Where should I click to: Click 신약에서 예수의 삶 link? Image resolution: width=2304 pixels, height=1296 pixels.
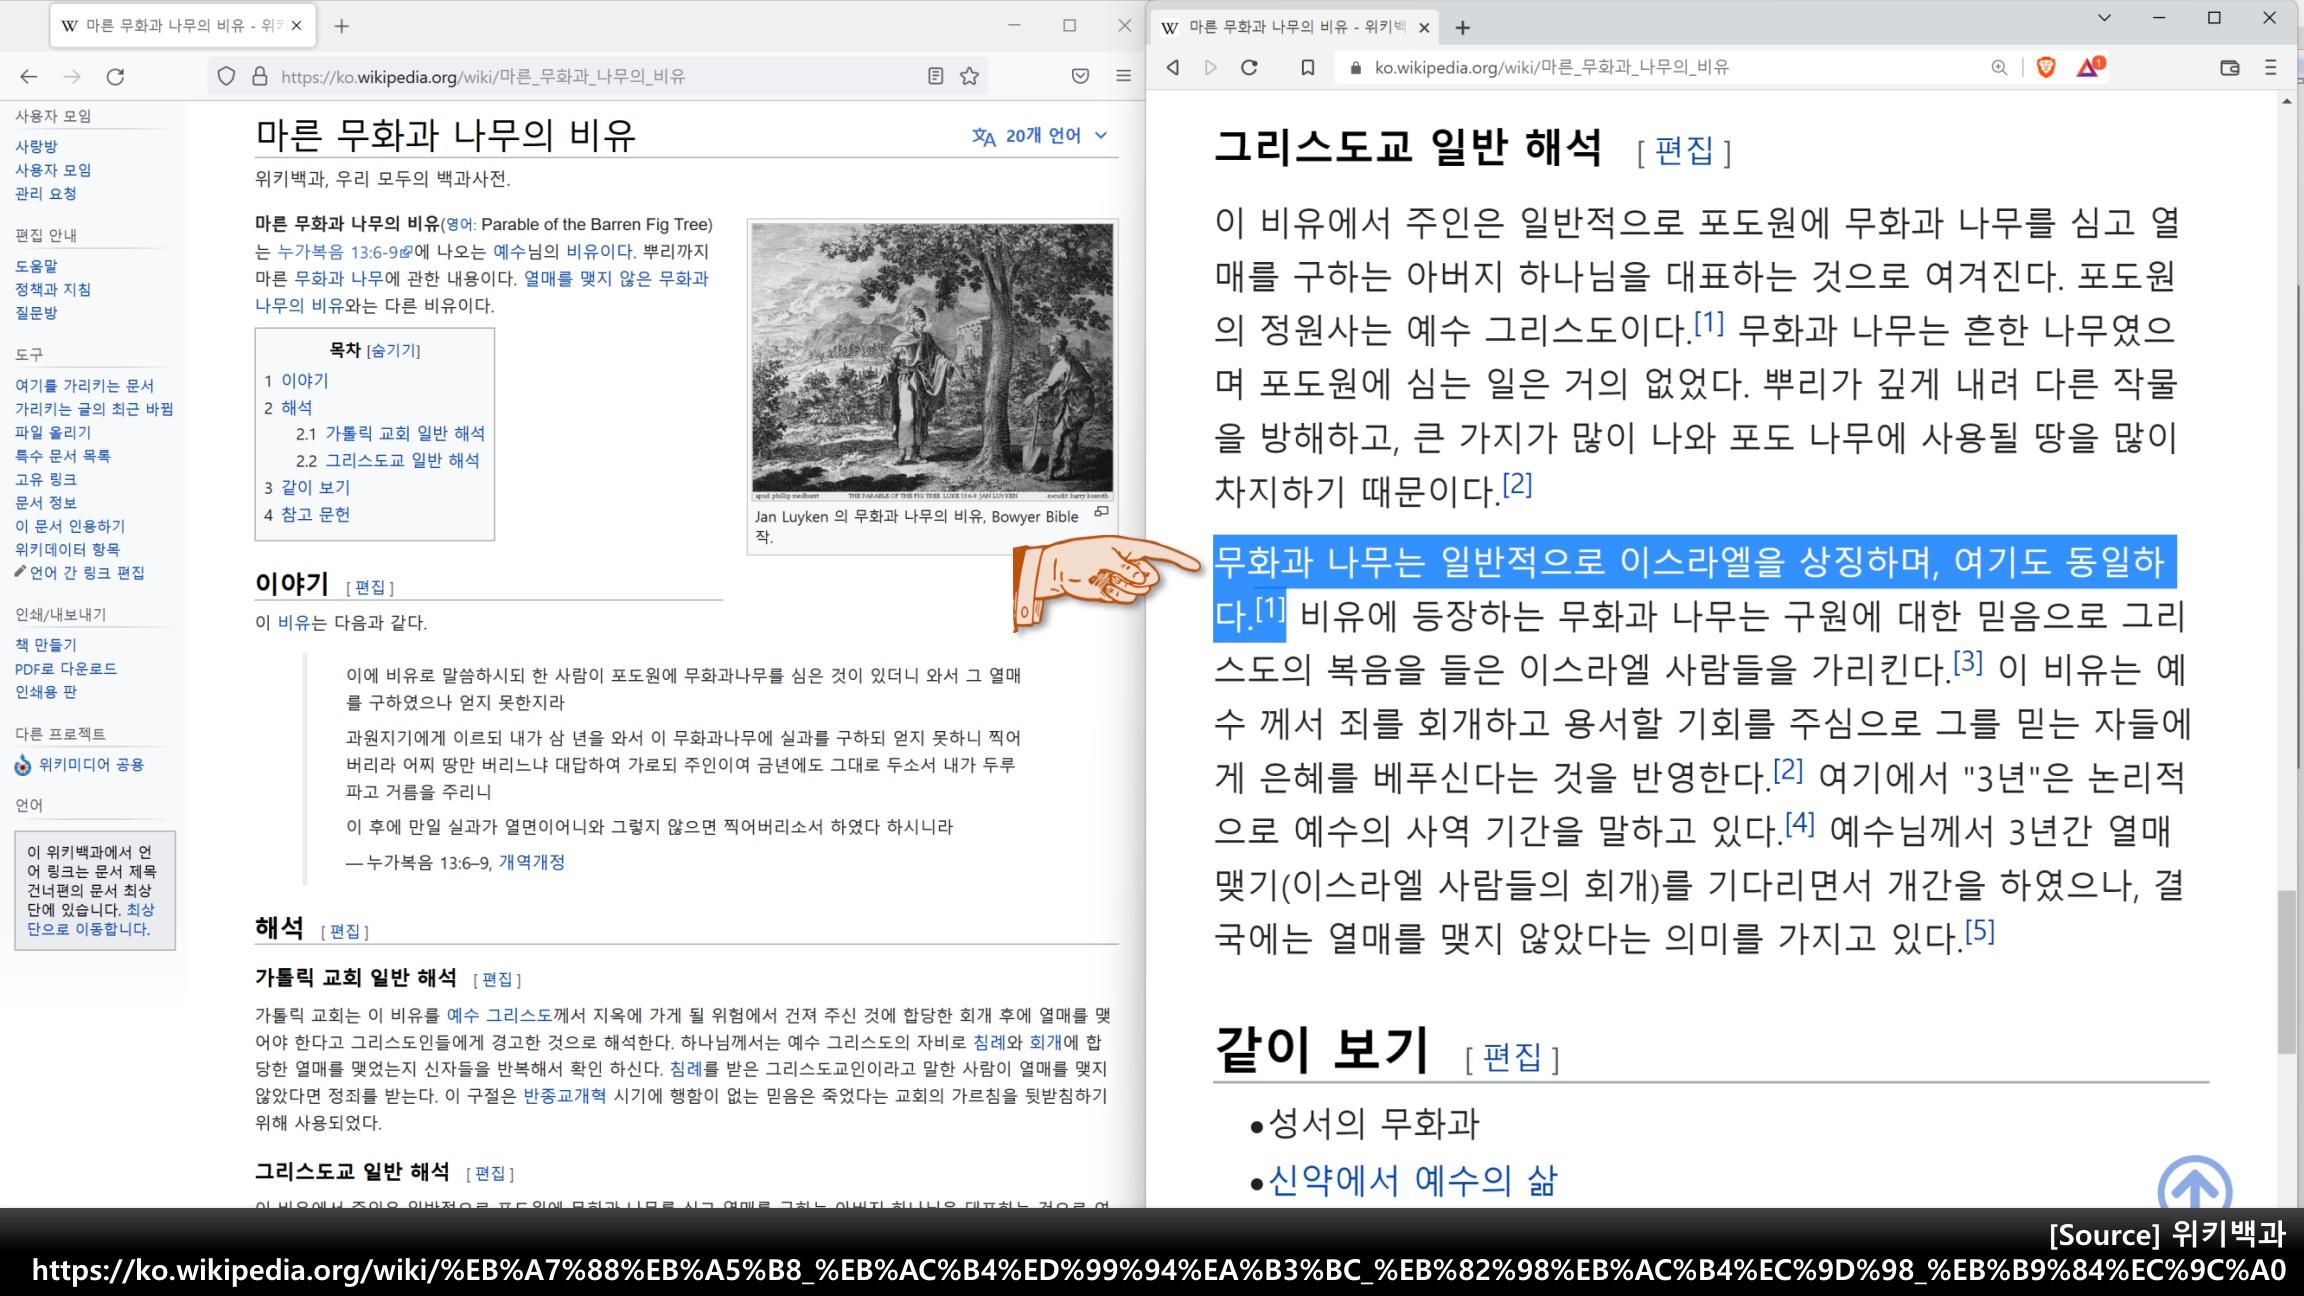[1412, 1181]
